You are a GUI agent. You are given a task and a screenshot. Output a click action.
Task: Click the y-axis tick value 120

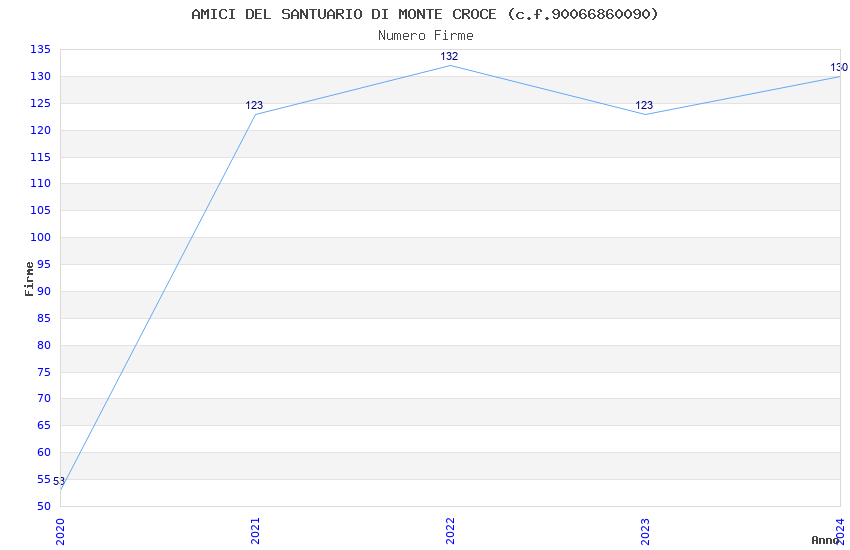41,131
